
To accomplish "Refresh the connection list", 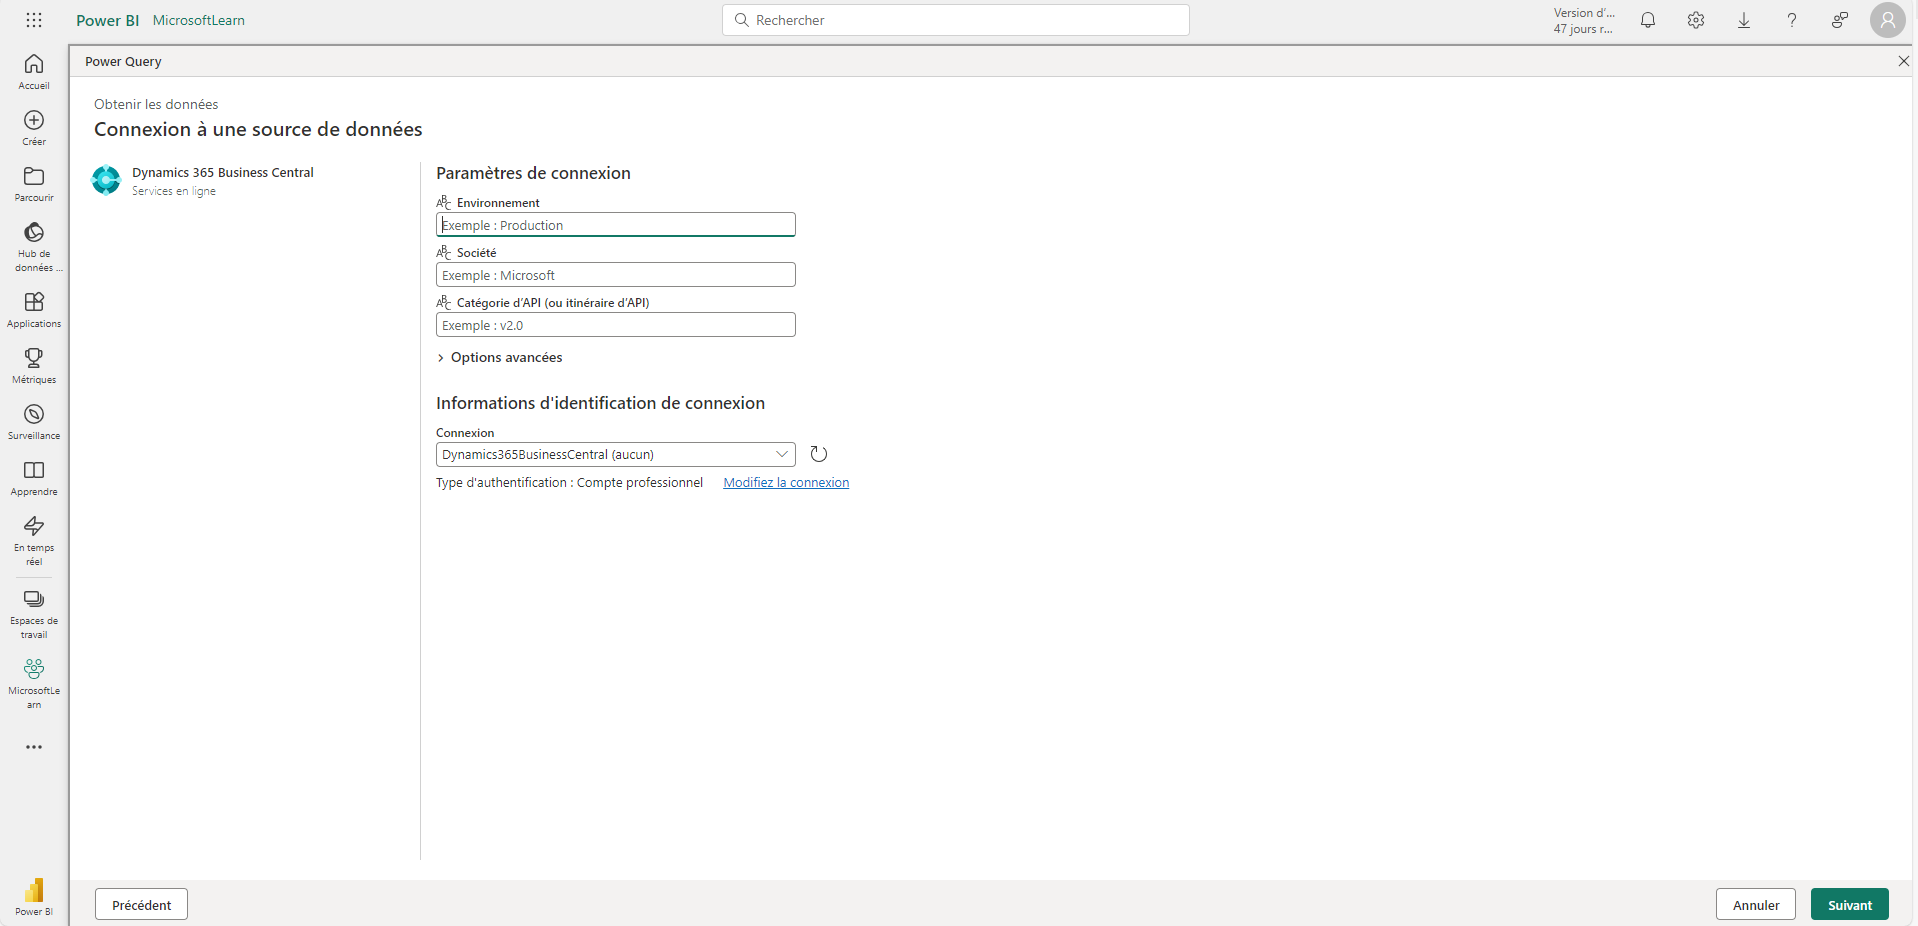I will tap(819, 454).
